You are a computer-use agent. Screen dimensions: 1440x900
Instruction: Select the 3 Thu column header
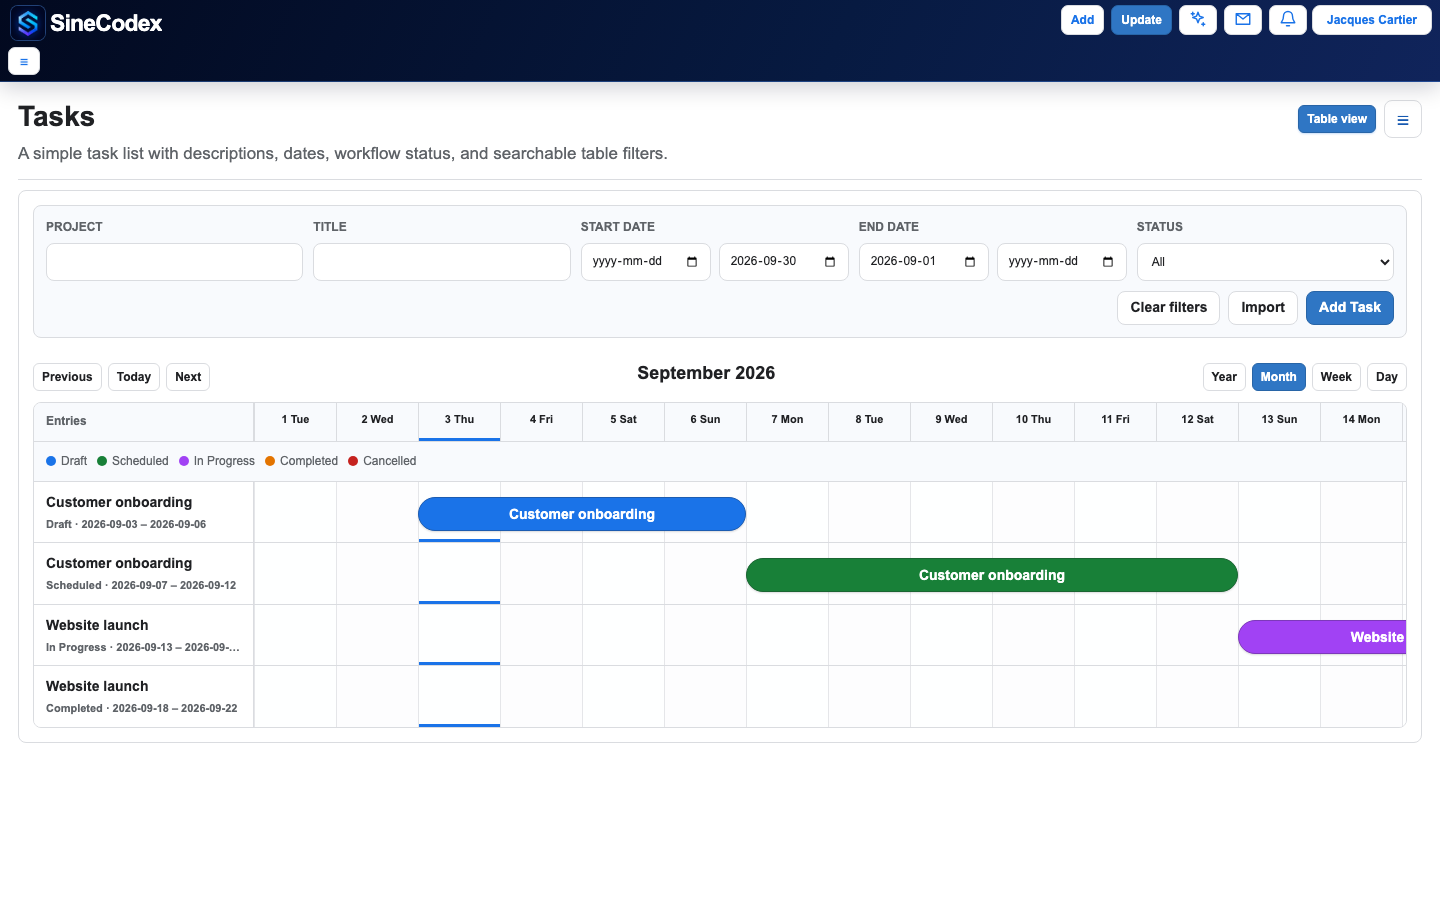[x=460, y=420]
